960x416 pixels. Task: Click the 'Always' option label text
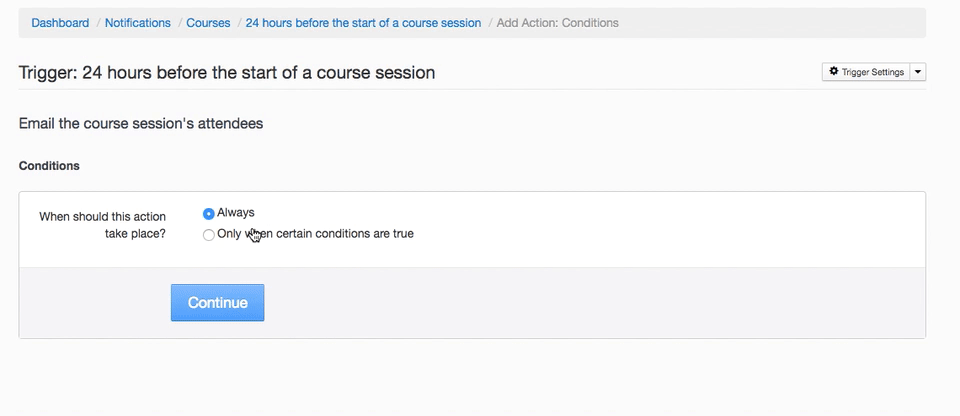coord(236,212)
